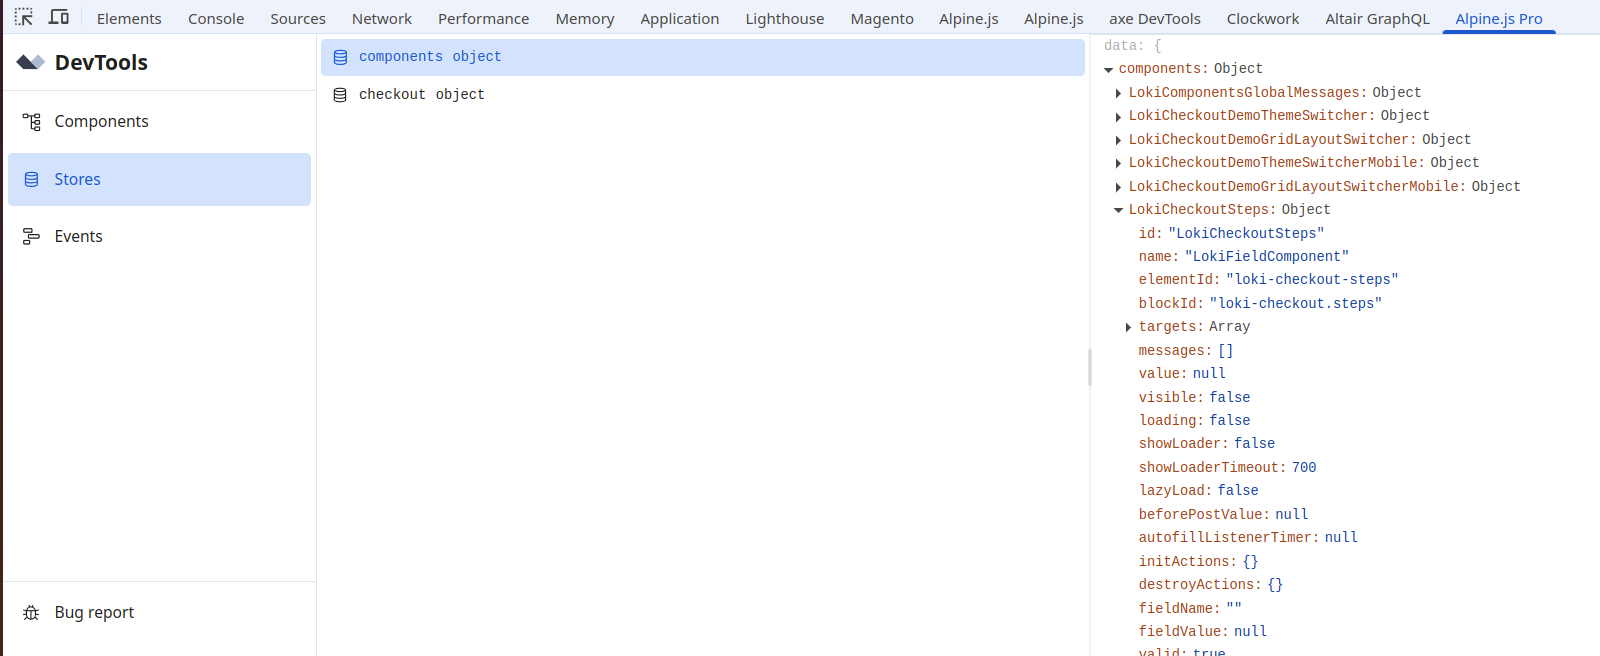Open the axe DevTools tab
Image resolution: width=1600 pixels, height=656 pixels.
tap(1155, 18)
